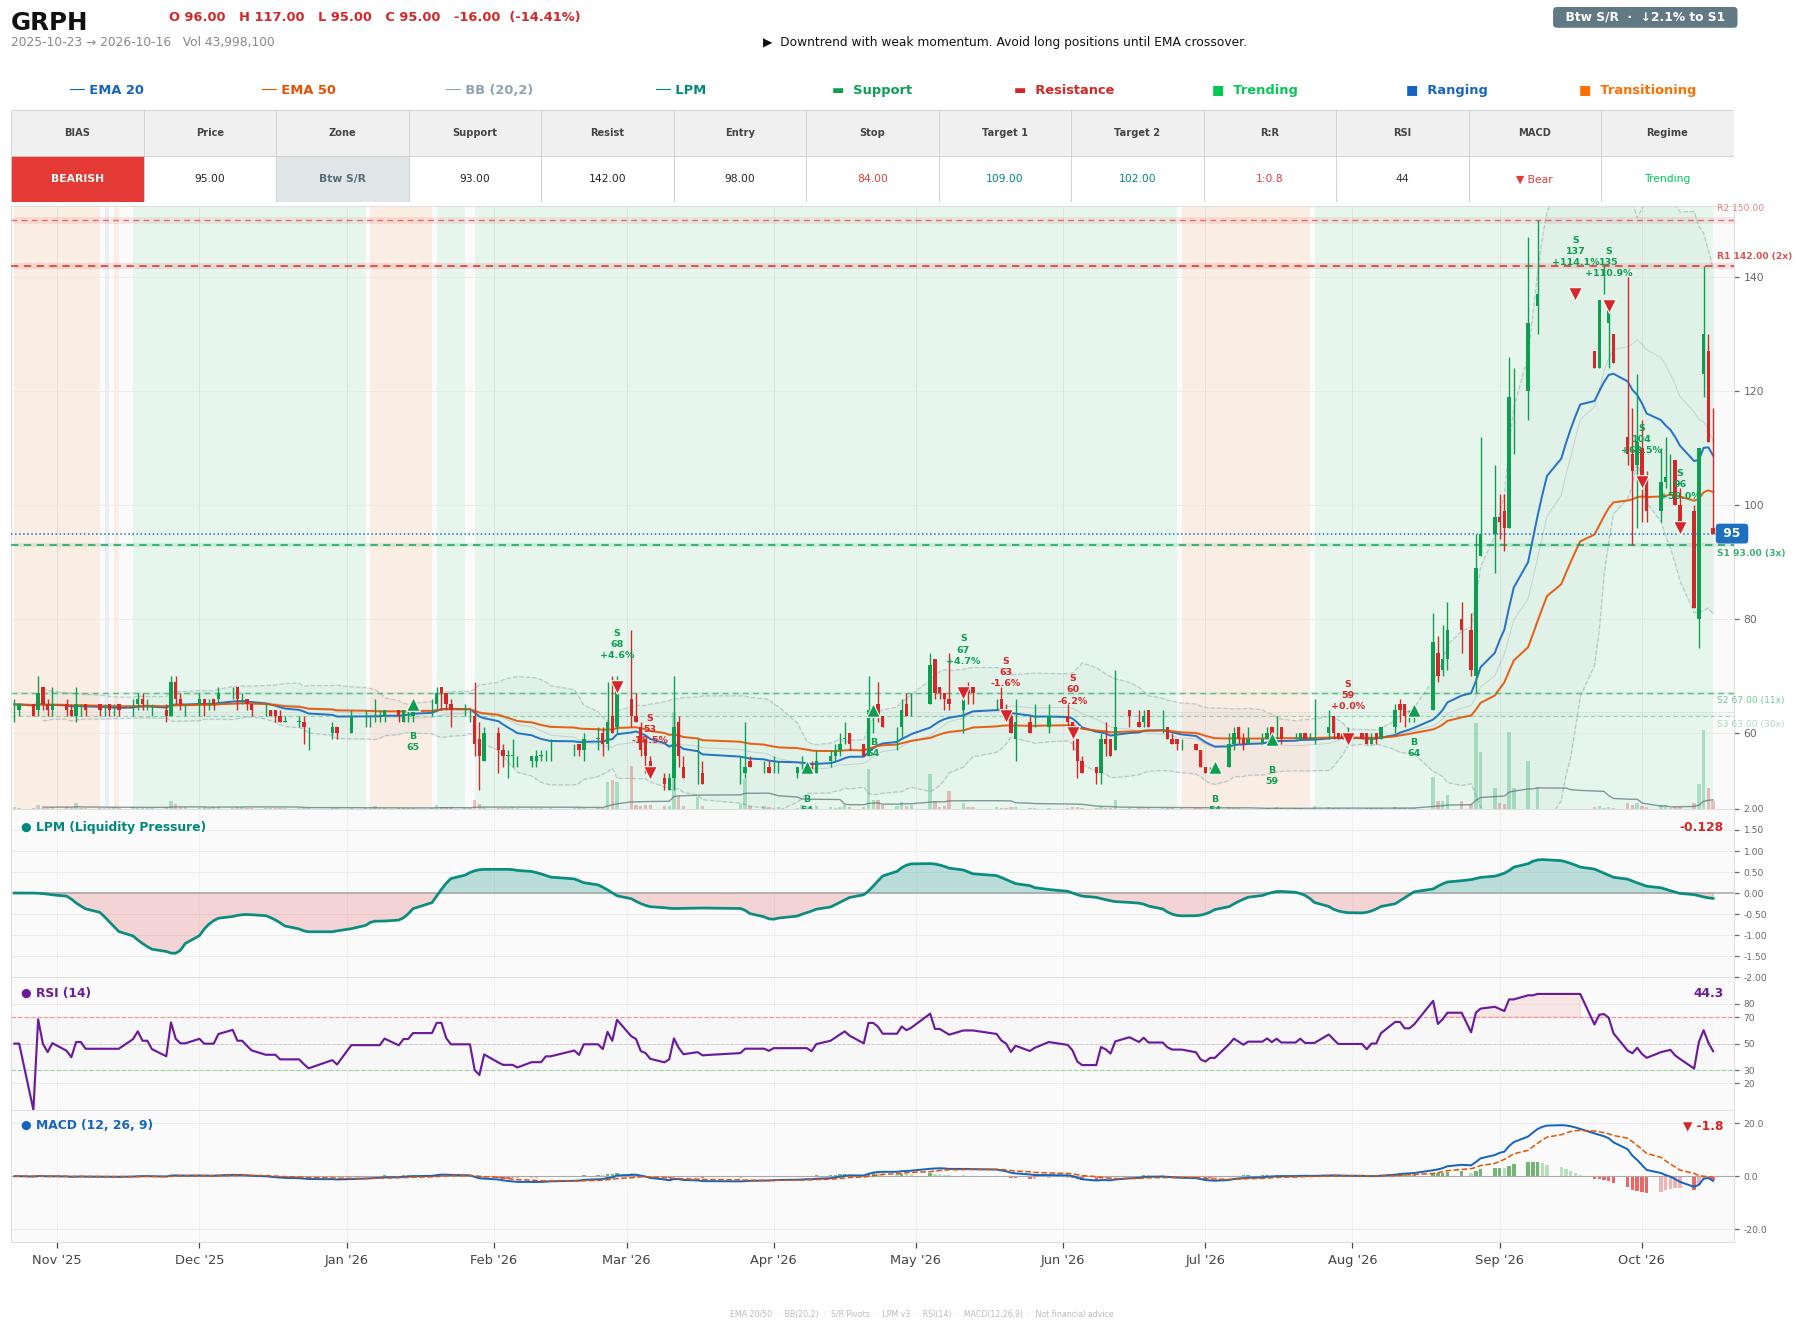1803x1330 pixels.
Task: Click the S 137 +114.1% sell signal label
Action: [x=1575, y=252]
